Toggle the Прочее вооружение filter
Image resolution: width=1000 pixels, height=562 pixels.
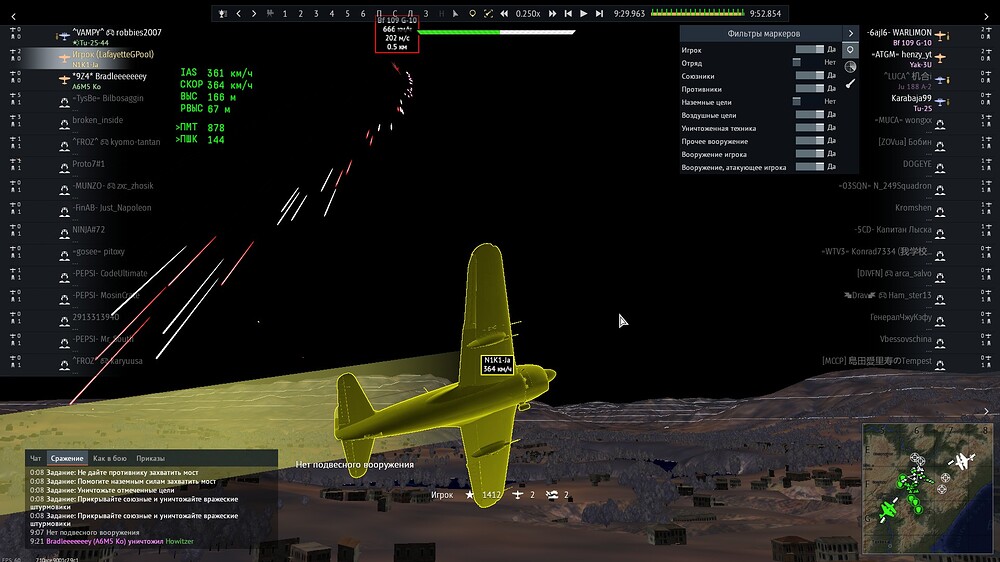pos(810,141)
